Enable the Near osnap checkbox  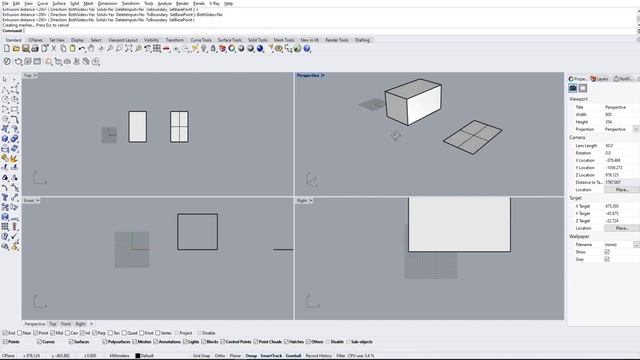pos(20,333)
